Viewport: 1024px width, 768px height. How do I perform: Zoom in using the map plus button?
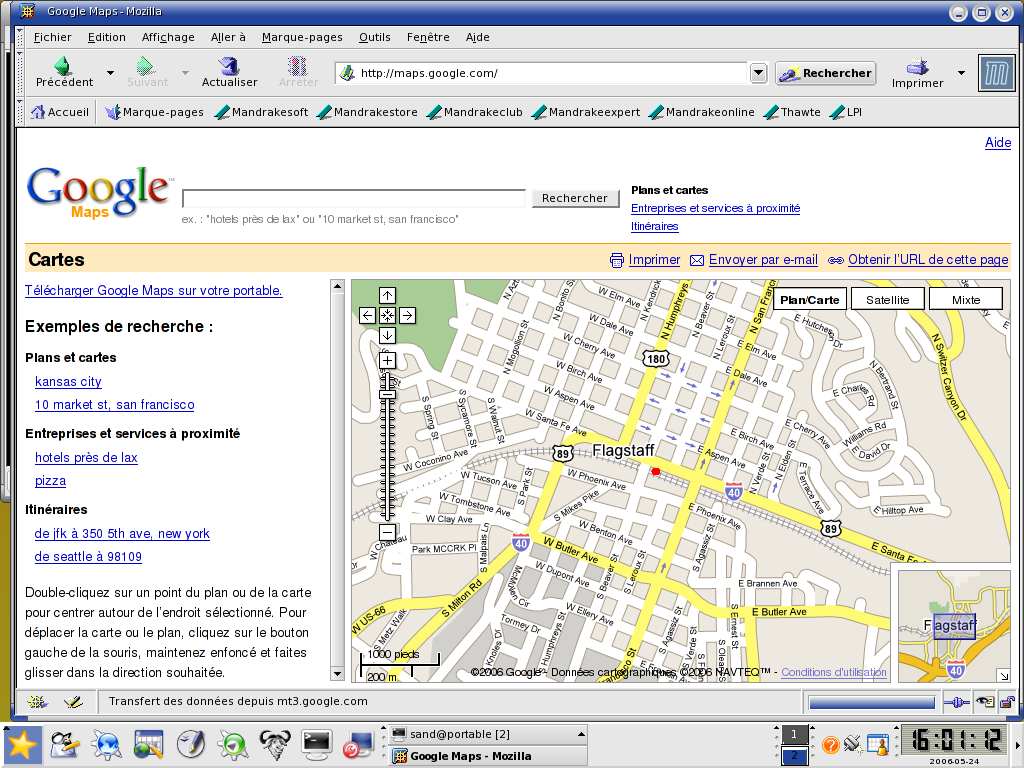(387, 360)
